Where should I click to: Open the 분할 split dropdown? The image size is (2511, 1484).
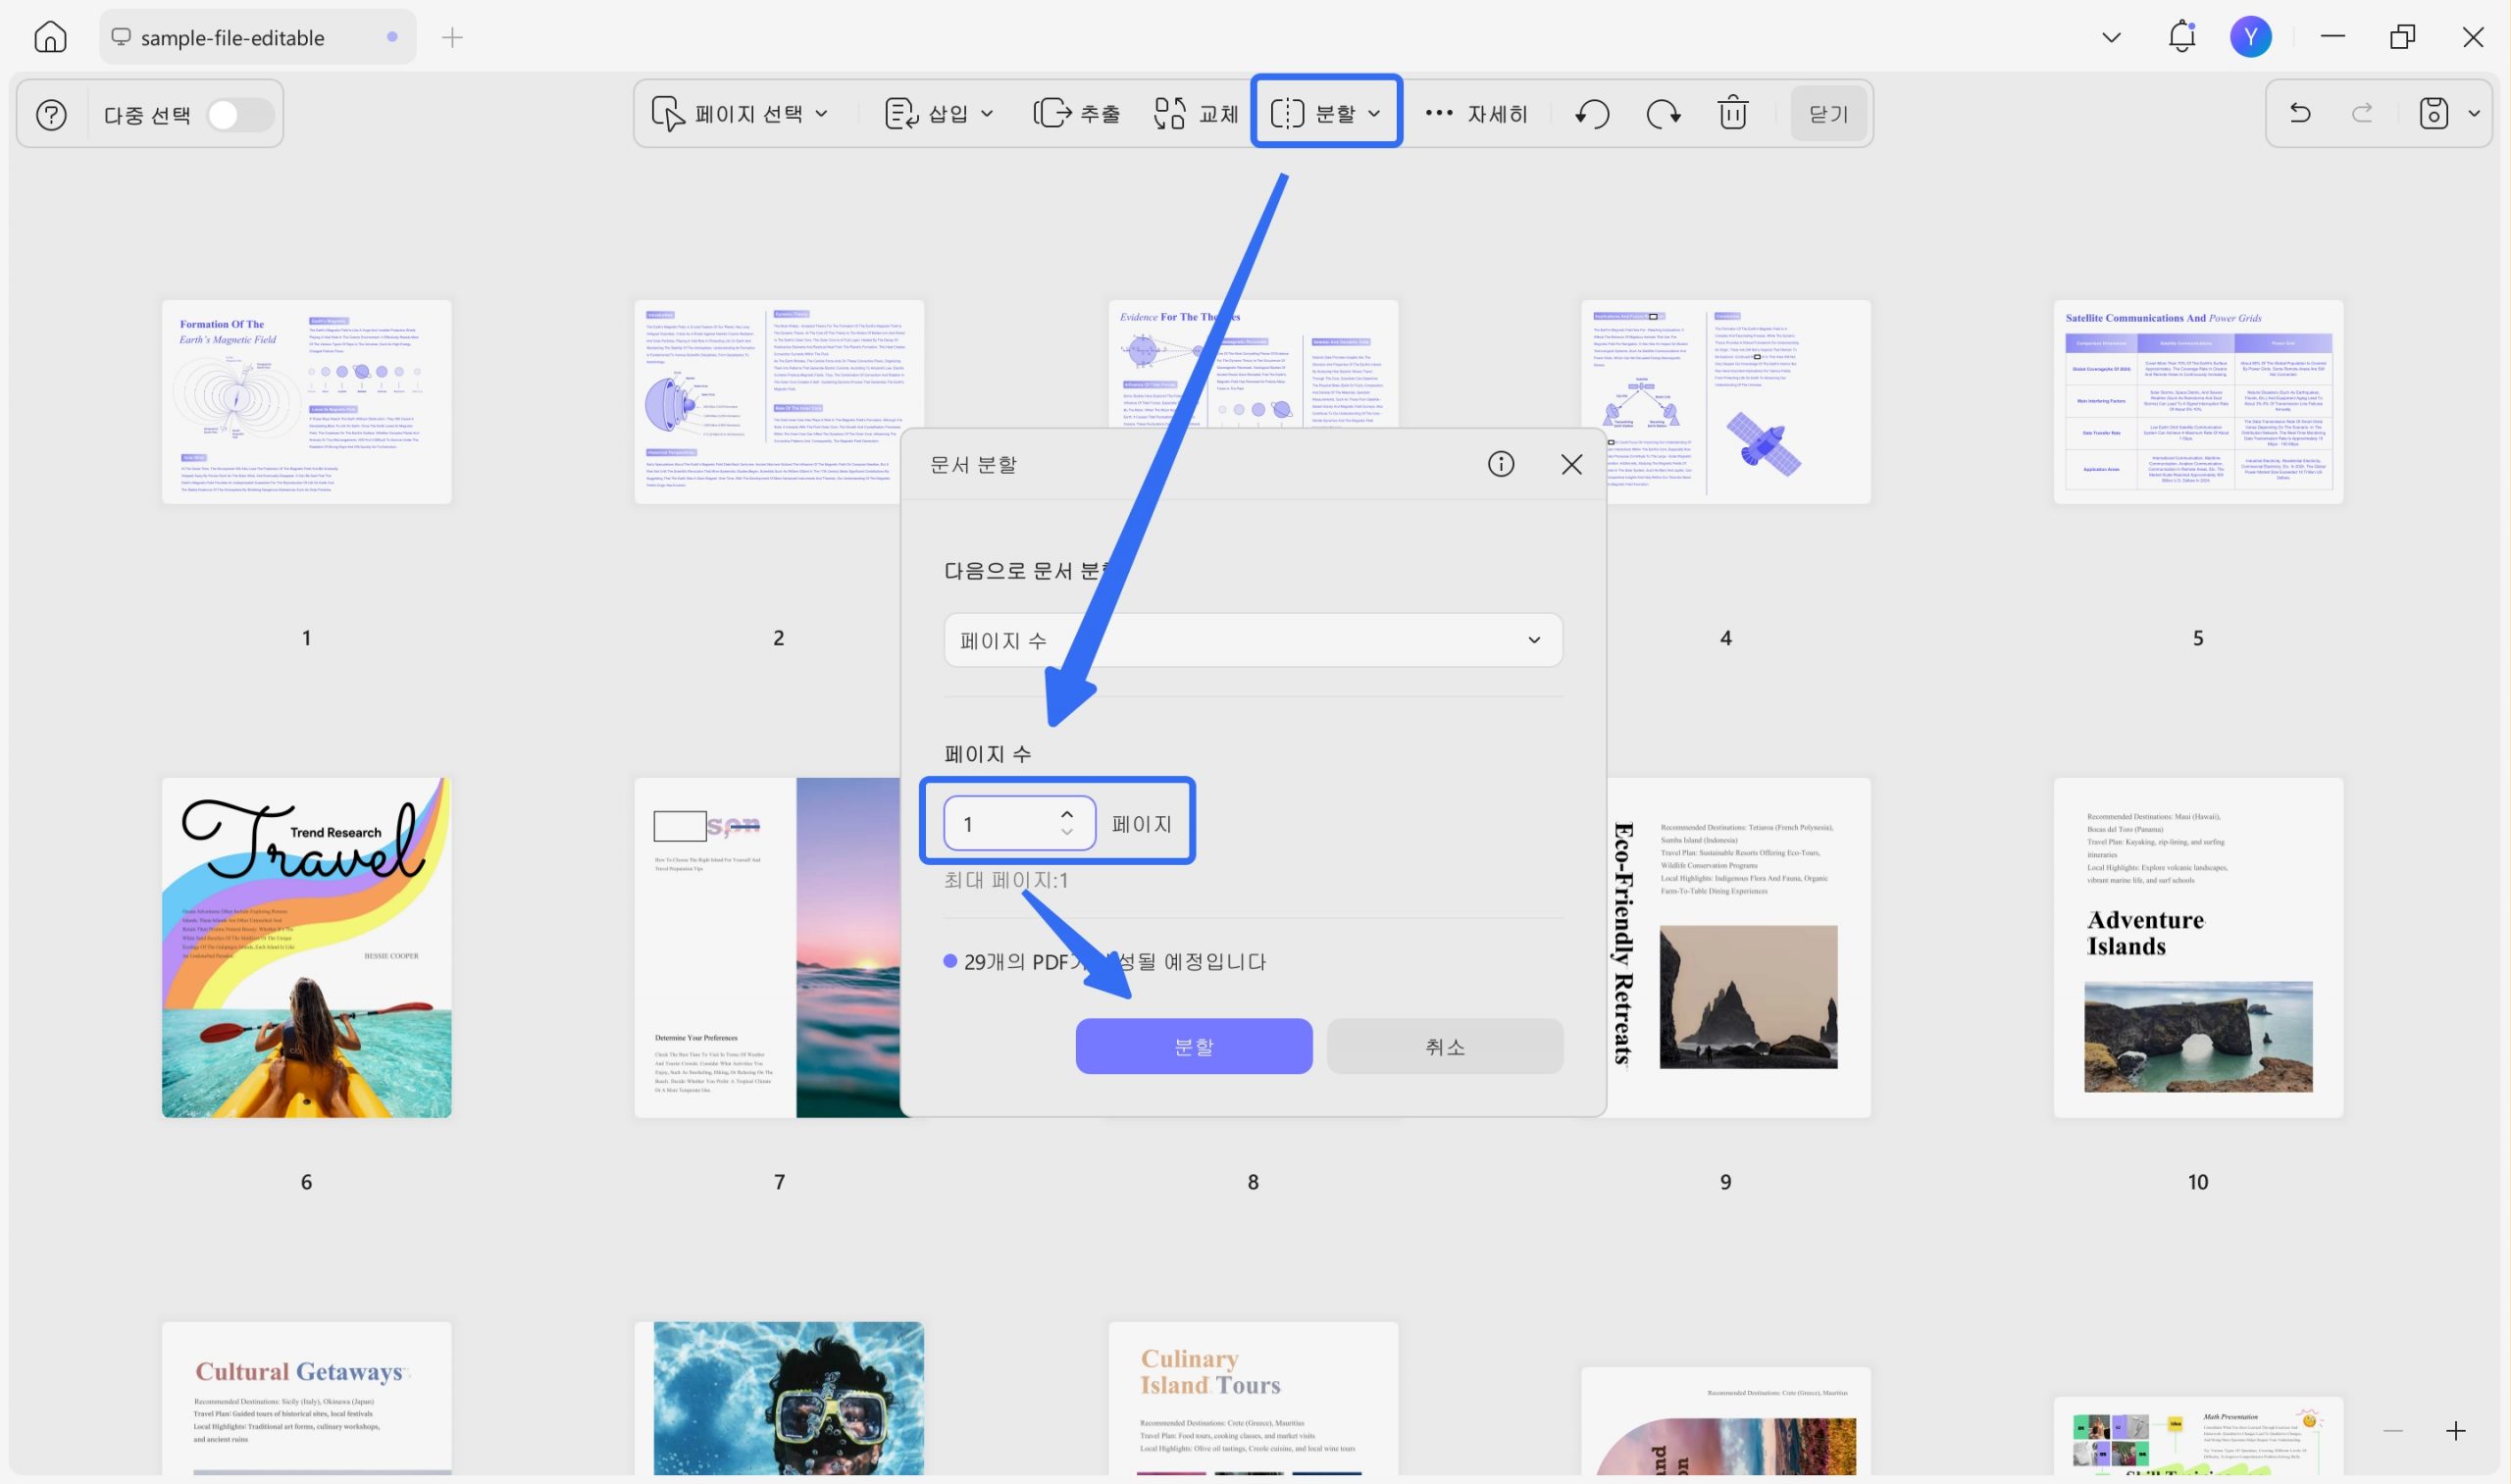(1326, 112)
